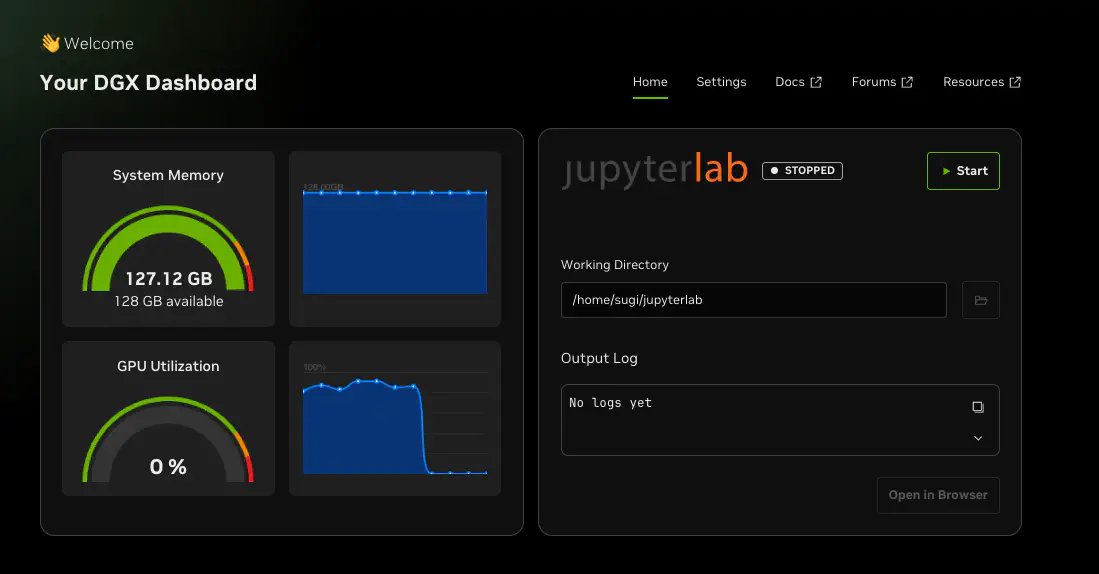Click the STOPPED status badge

802,171
